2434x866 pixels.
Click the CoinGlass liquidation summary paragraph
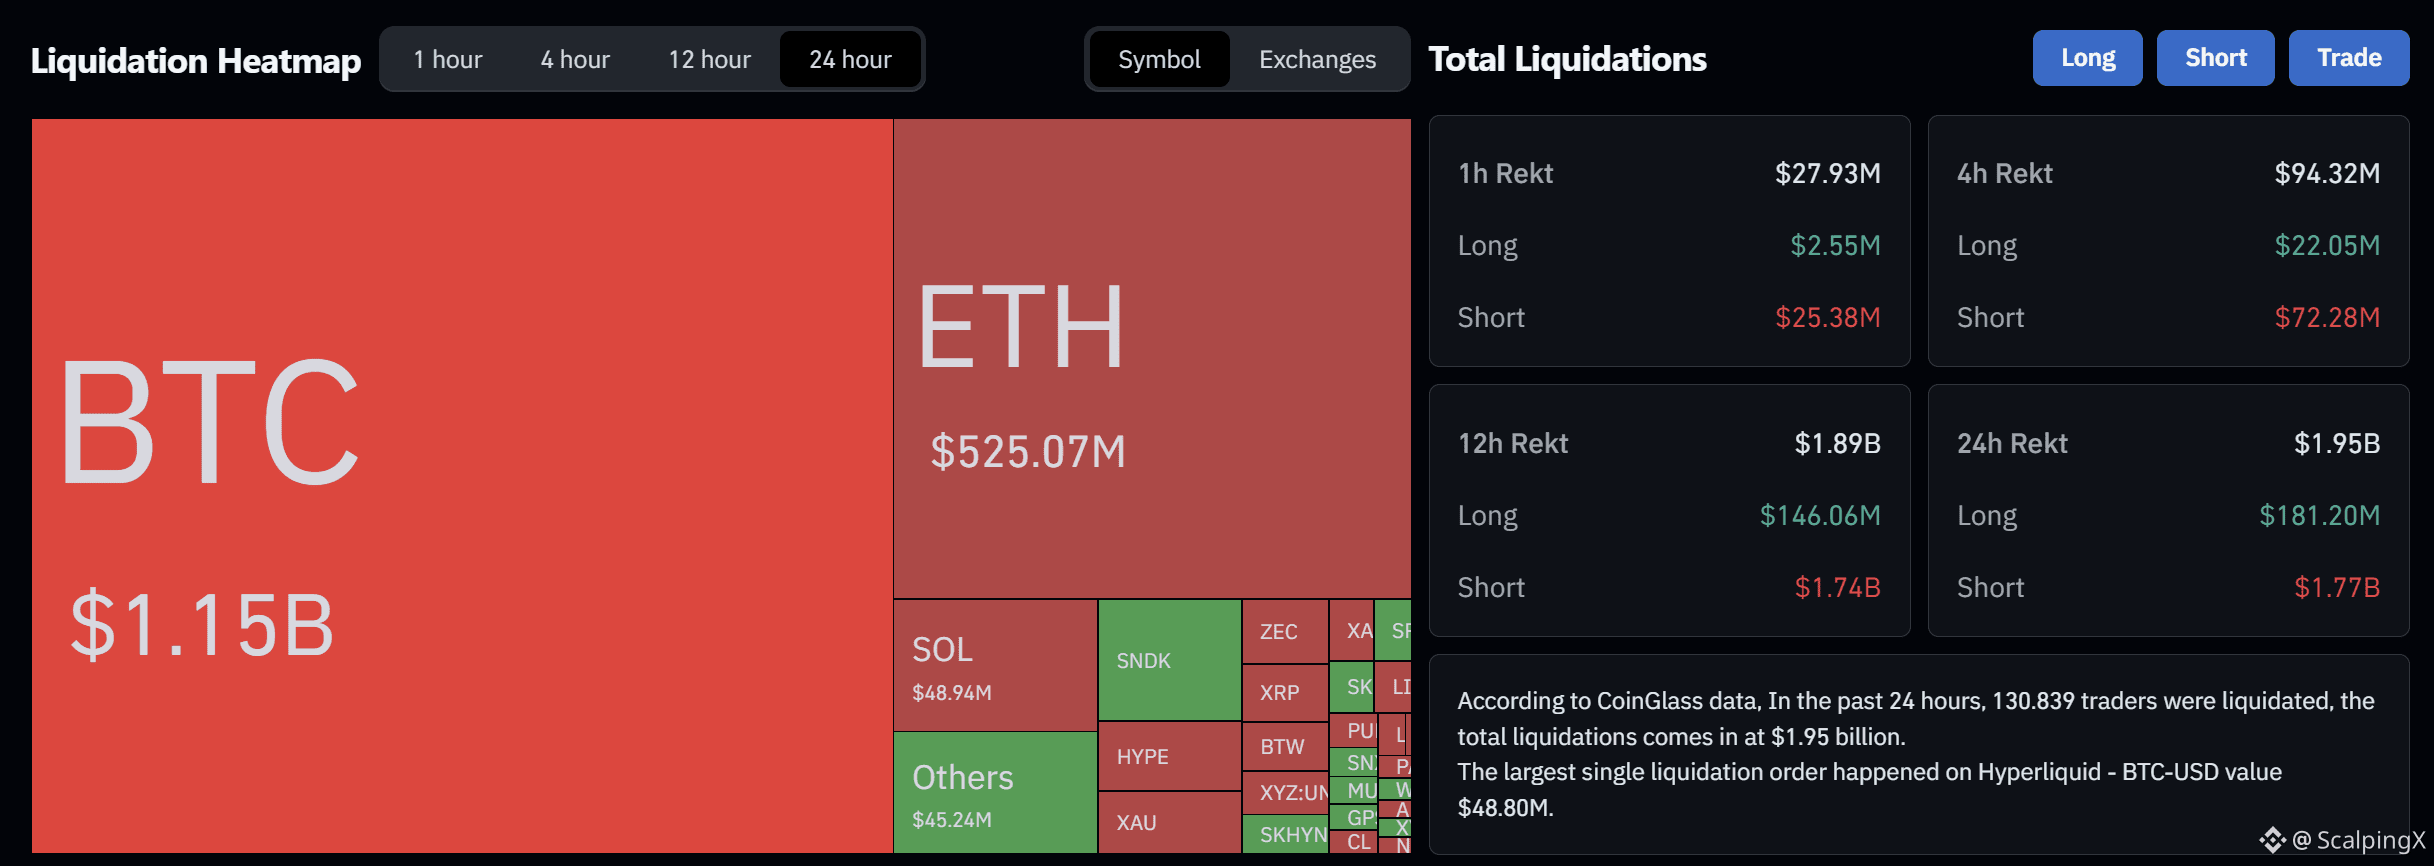1915,754
